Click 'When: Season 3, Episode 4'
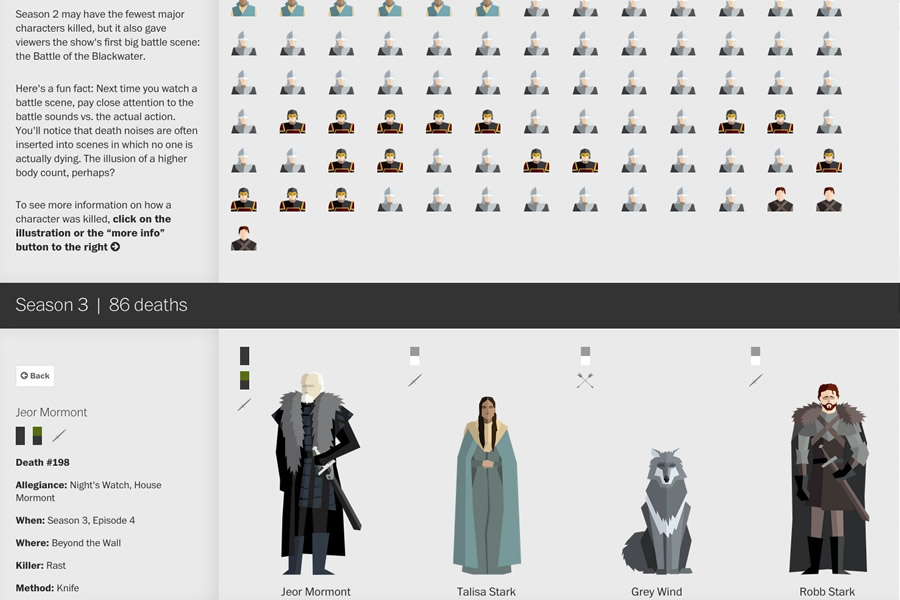Image resolution: width=900 pixels, height=600 pixels. tap(75, 520)
